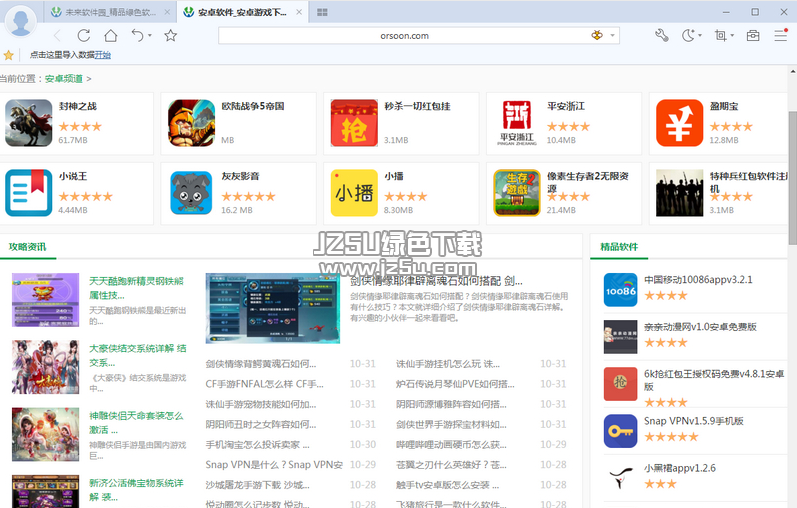Open 神雕侠侣天命套装 article link
Screen dimensions: 797x508
point(136,423)
